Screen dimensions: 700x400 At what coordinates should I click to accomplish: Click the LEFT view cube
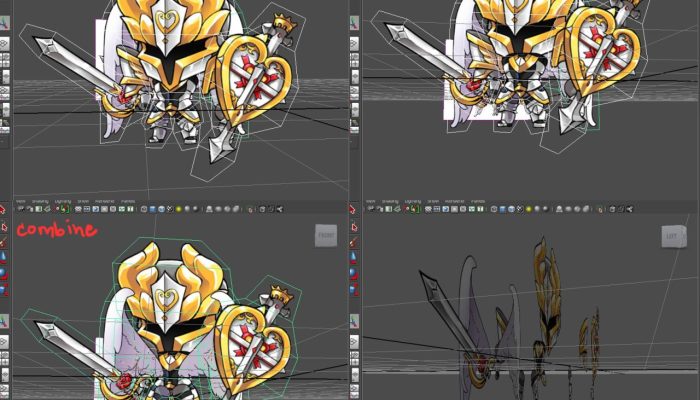674,236
